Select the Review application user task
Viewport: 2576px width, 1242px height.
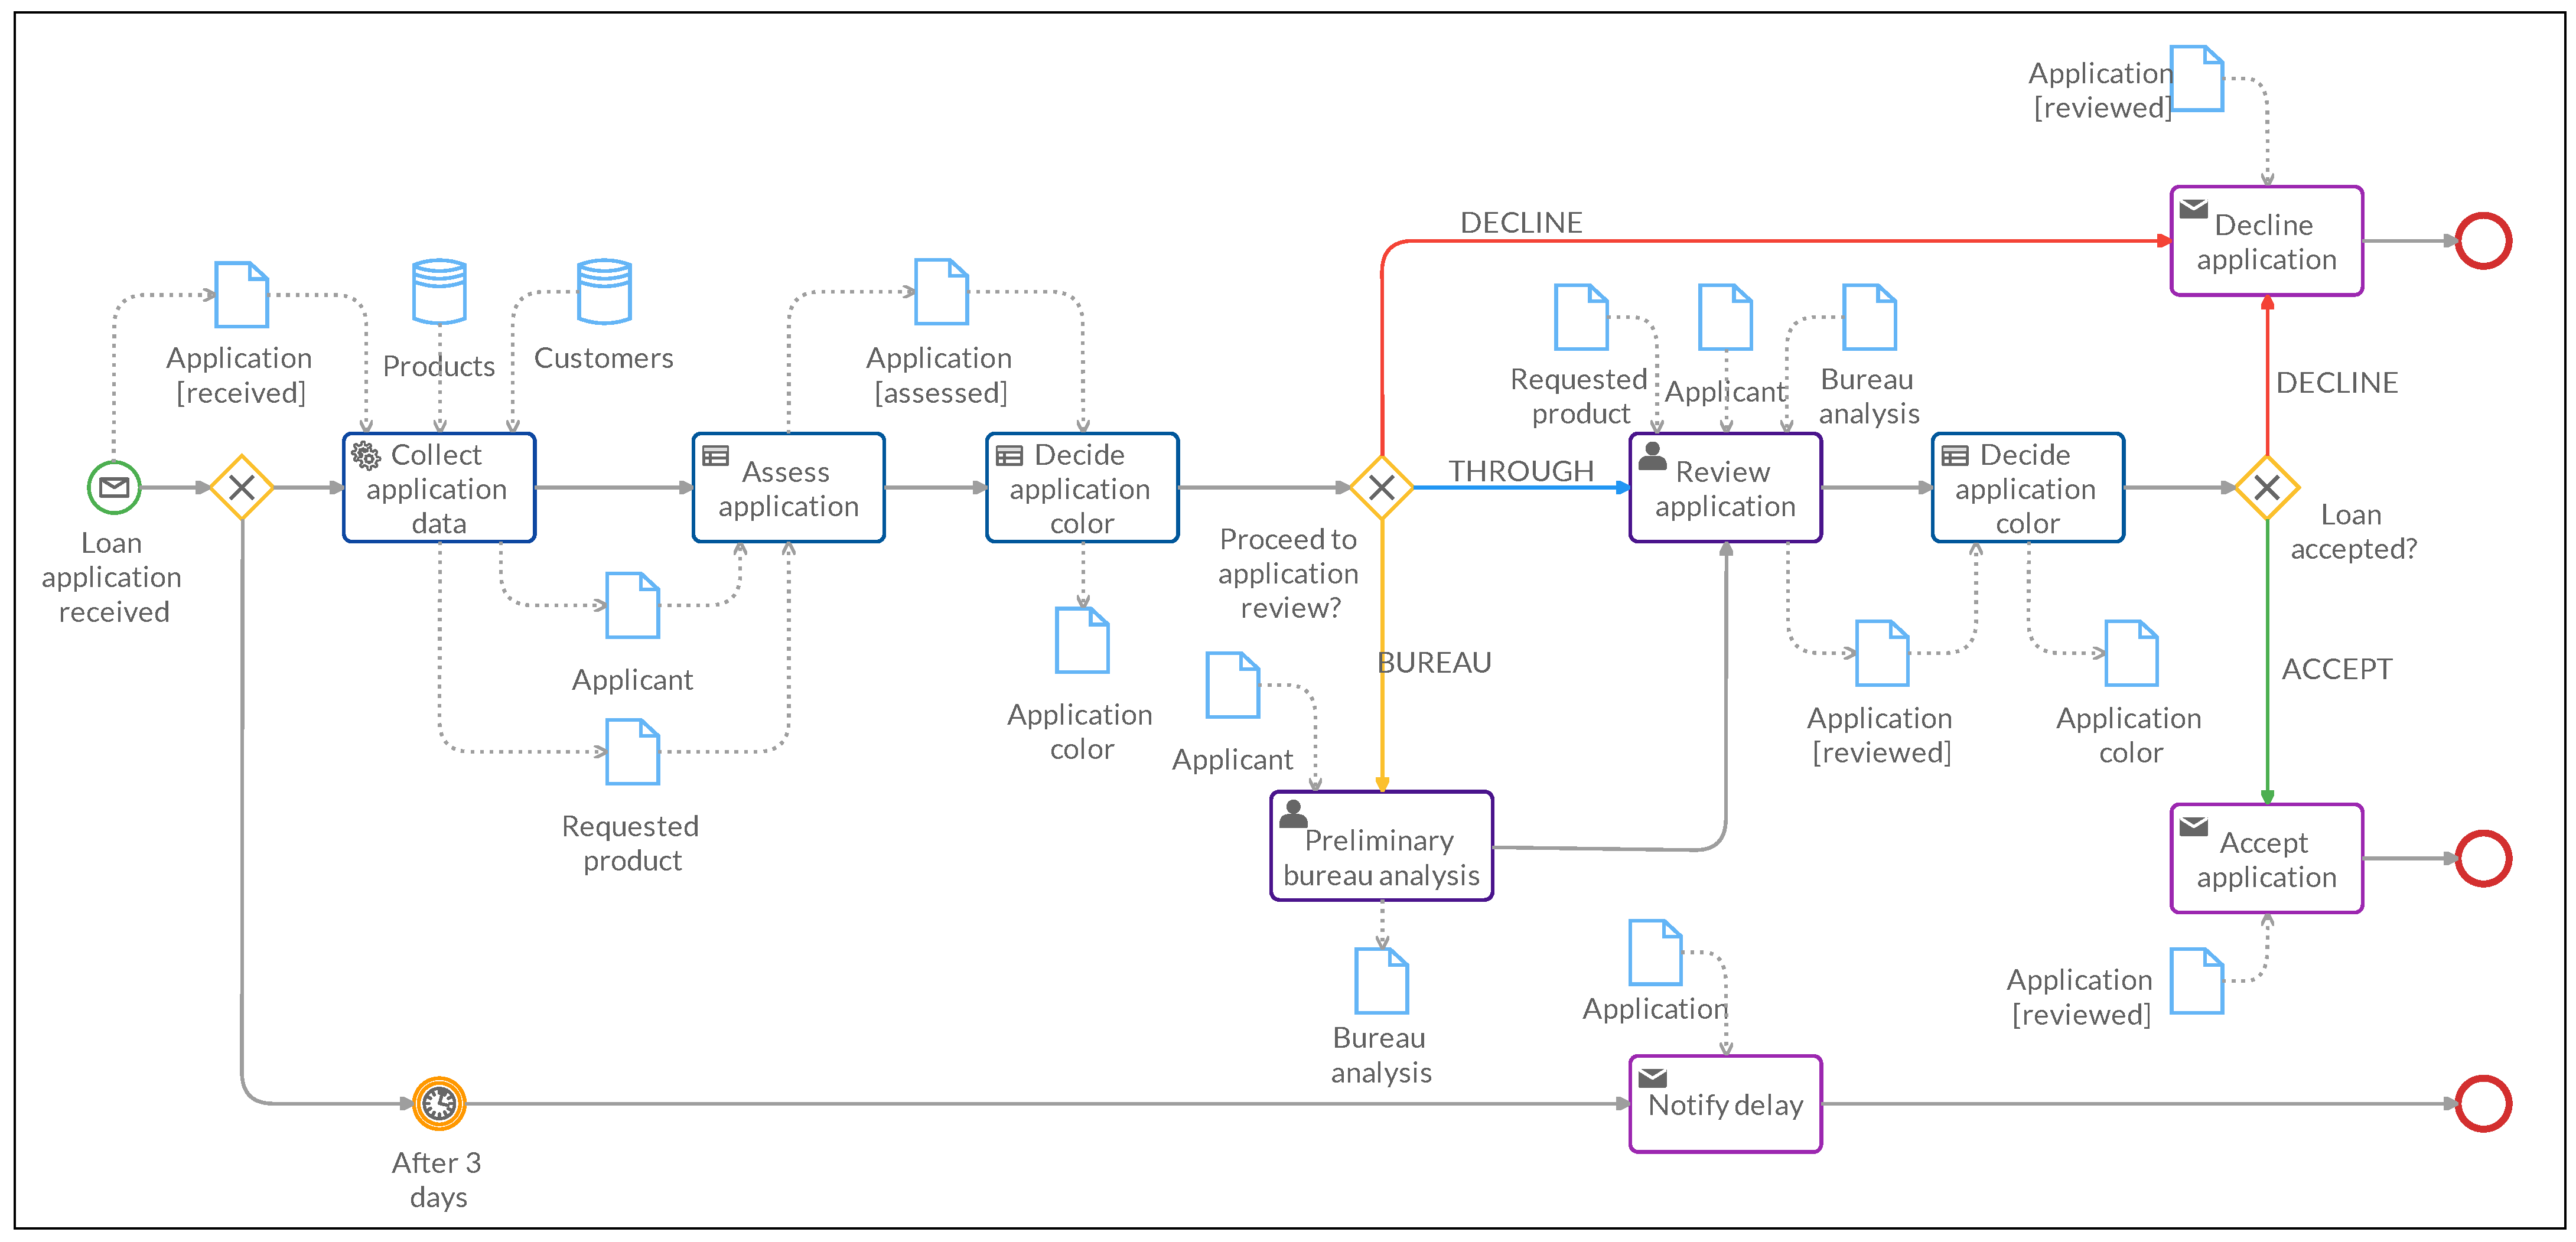click(1725, 488)
